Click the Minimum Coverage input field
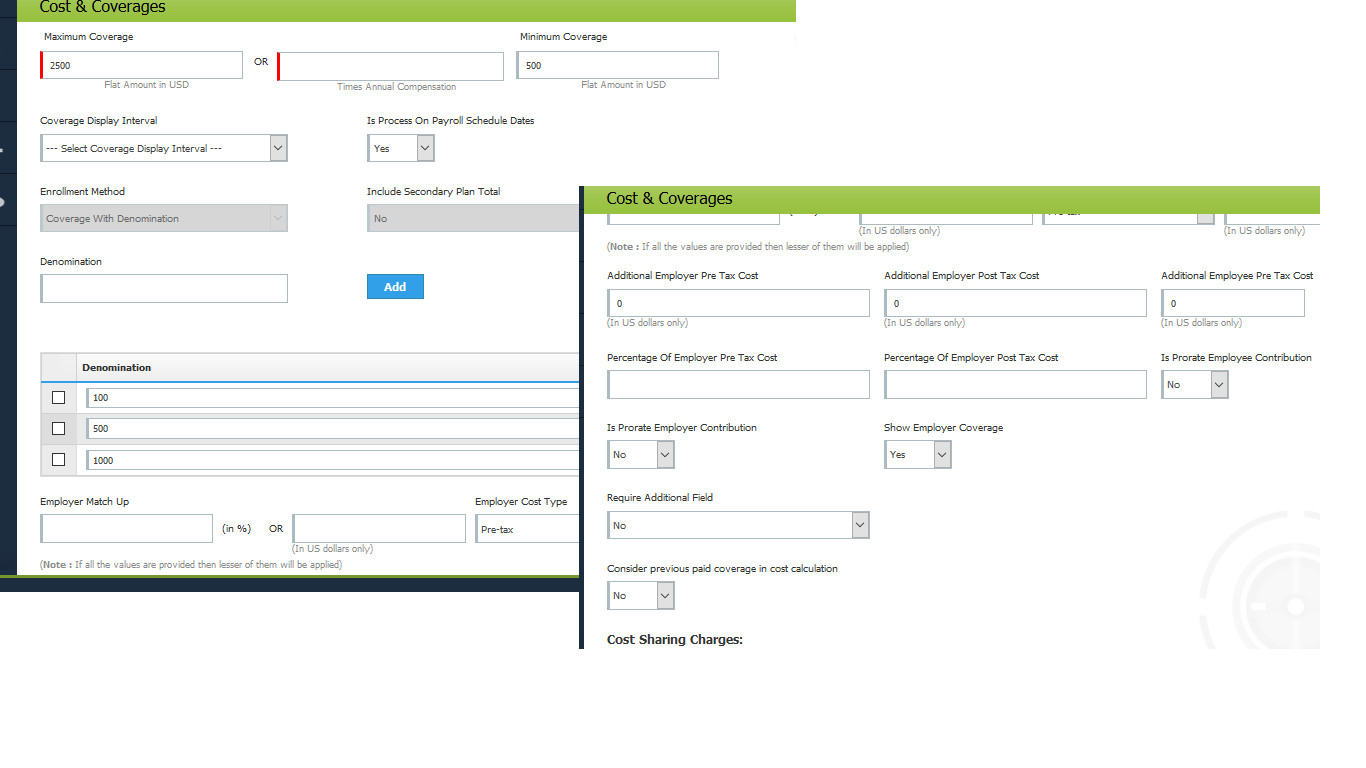 617,65
